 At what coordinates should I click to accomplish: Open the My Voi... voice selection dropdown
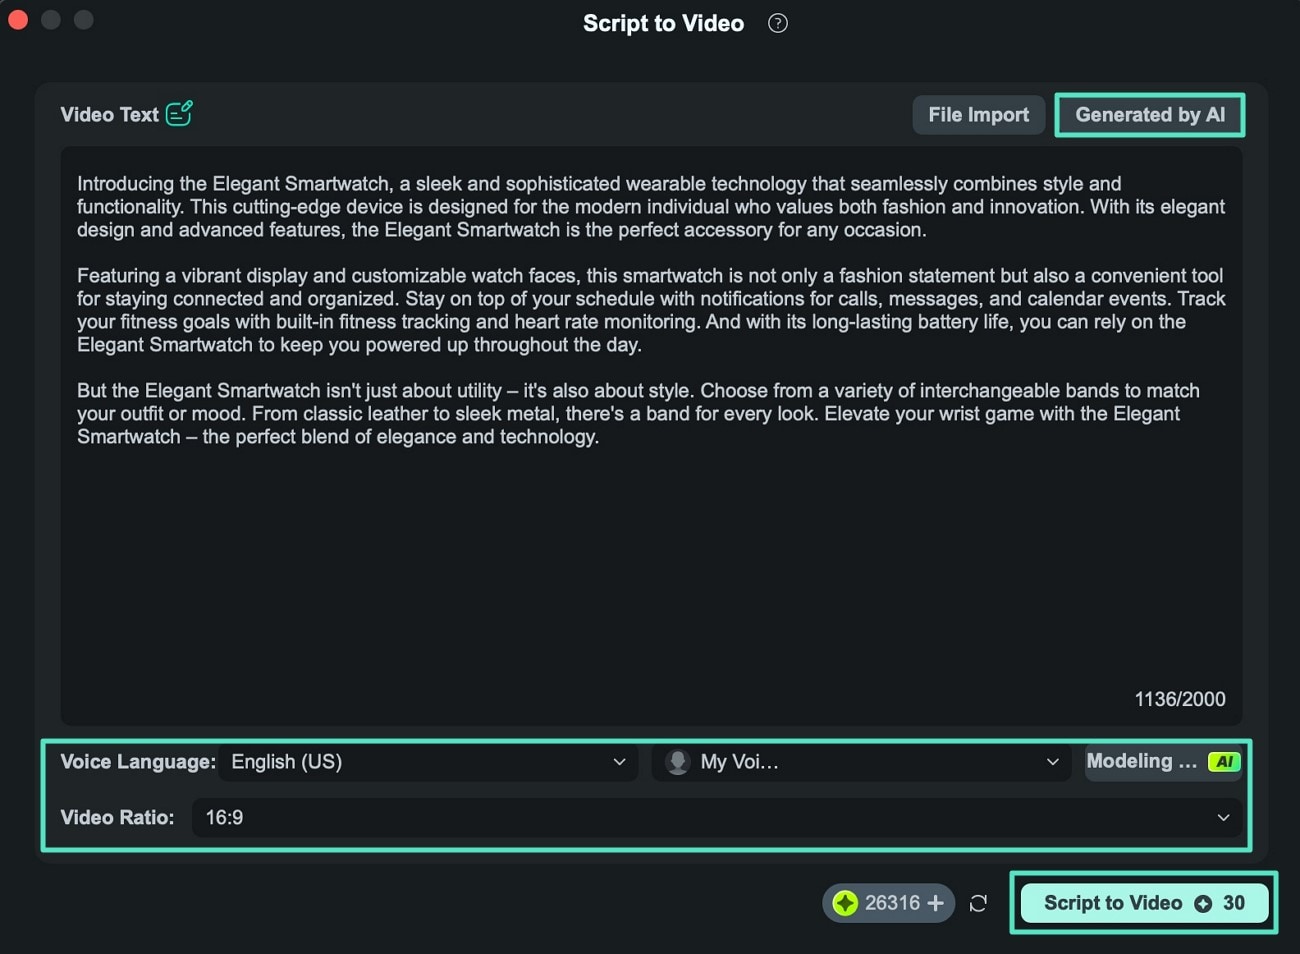[861, 762]
